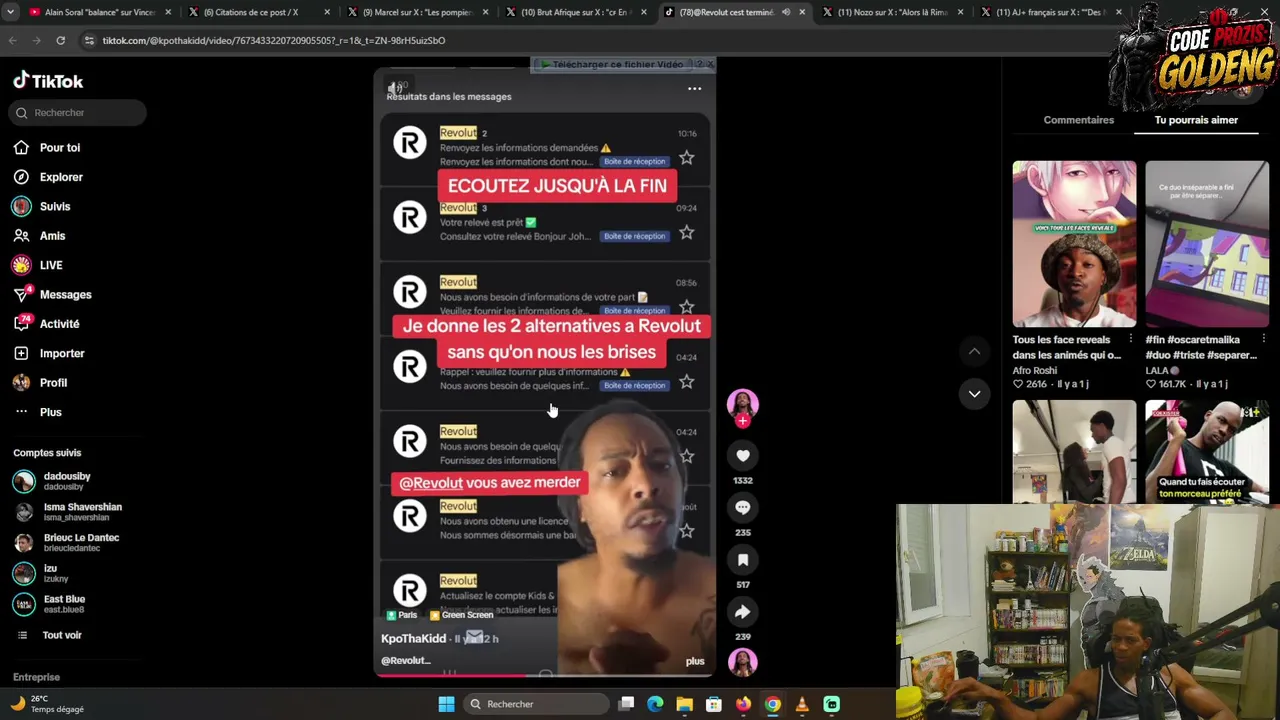Like the video with heart icon
Image resolution: width=1280 pixels, height=720 pixels.
pyautogui.click(x=742, y=456)
